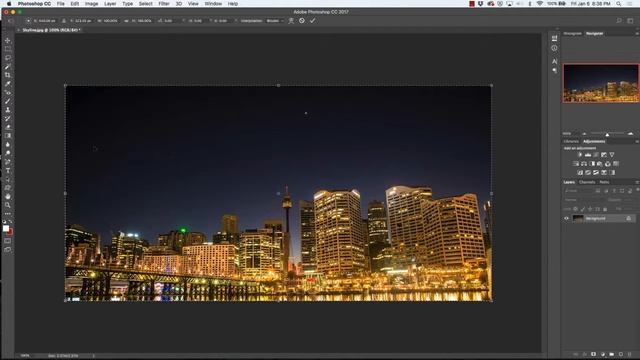Change Screen Mode icon in toolbar
The width and height of the screenshot is (640, 360).
[8, 249]
